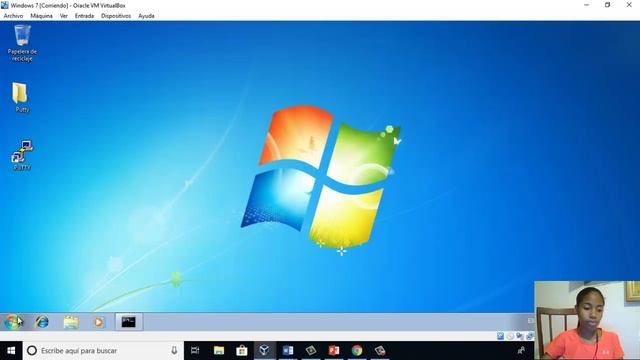
Task: Click the VirtualBox optical disk status icon
Action: (510, 336)
